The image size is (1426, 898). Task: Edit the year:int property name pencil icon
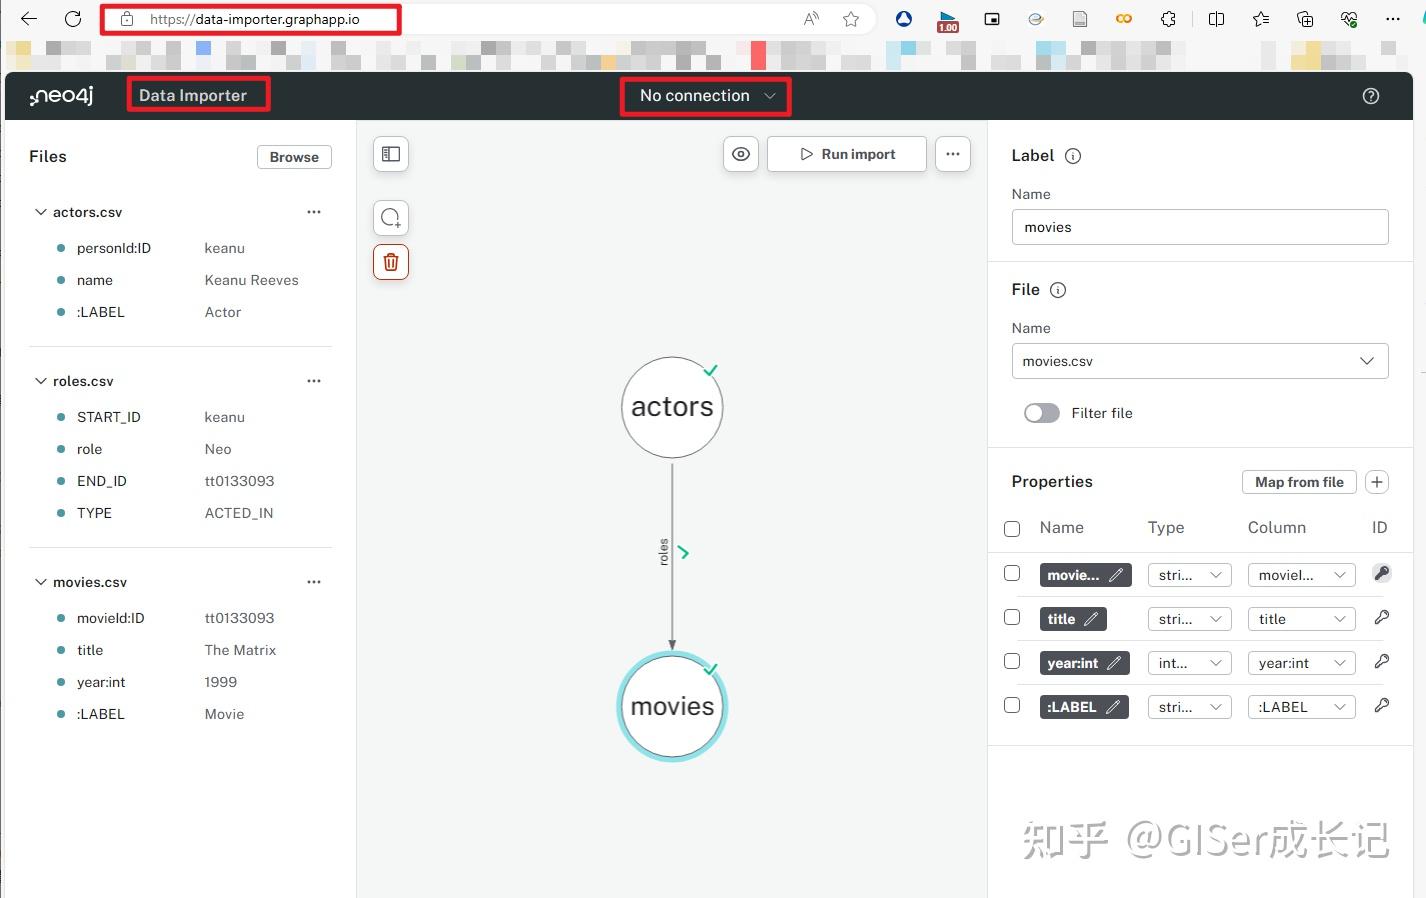click(x=1114, y=662)
